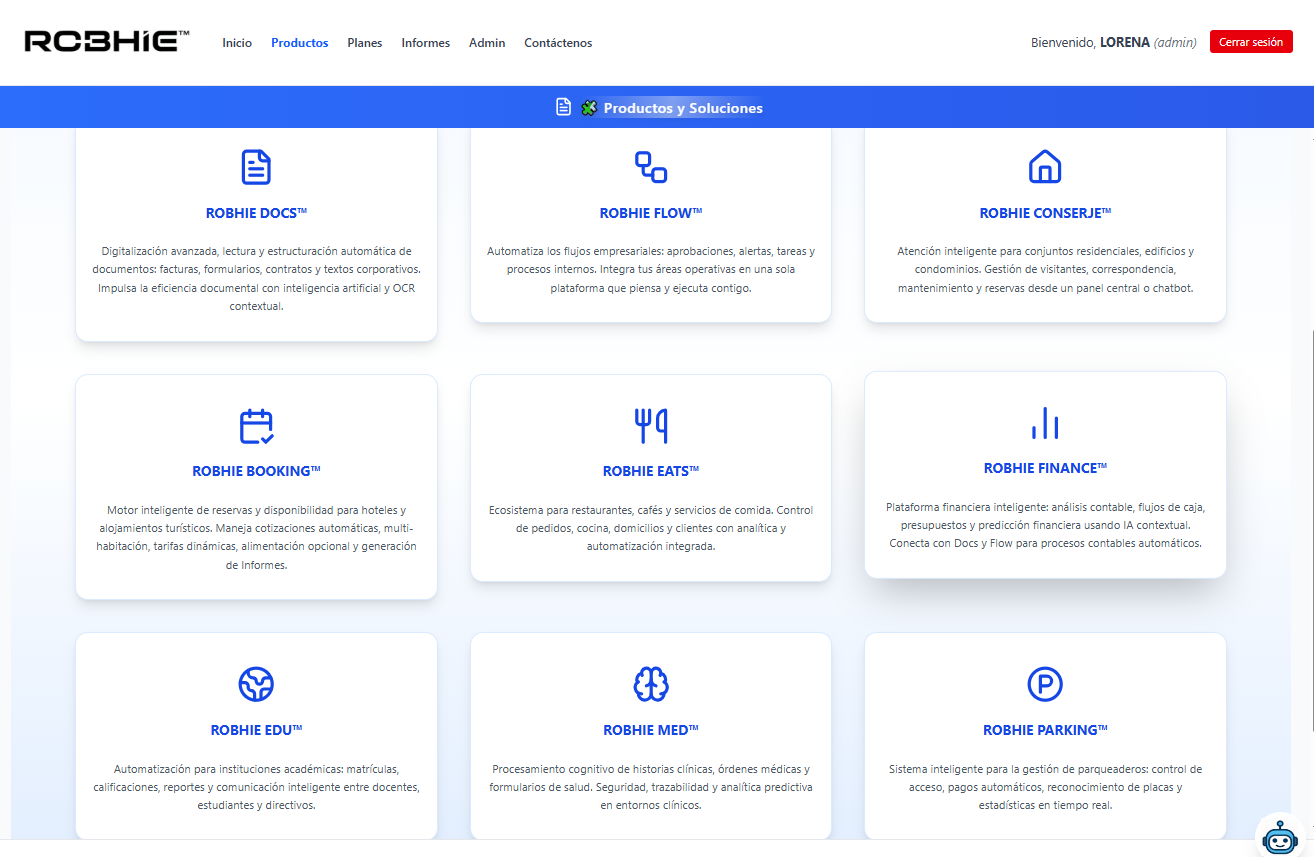Image resolution: width=1314 pixels, height=857 pixels.
Task: Click the description starting 'Sistema inteligente para la gestión'
Action: [x=1045, y=787]
